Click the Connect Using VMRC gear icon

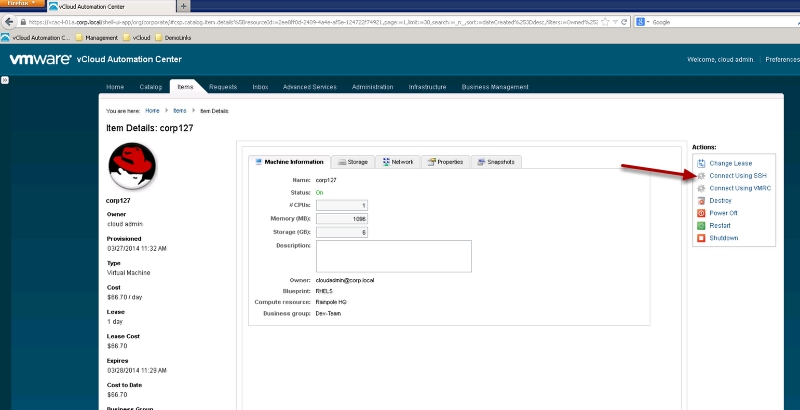pyautogui.click(x=701, y=188)
